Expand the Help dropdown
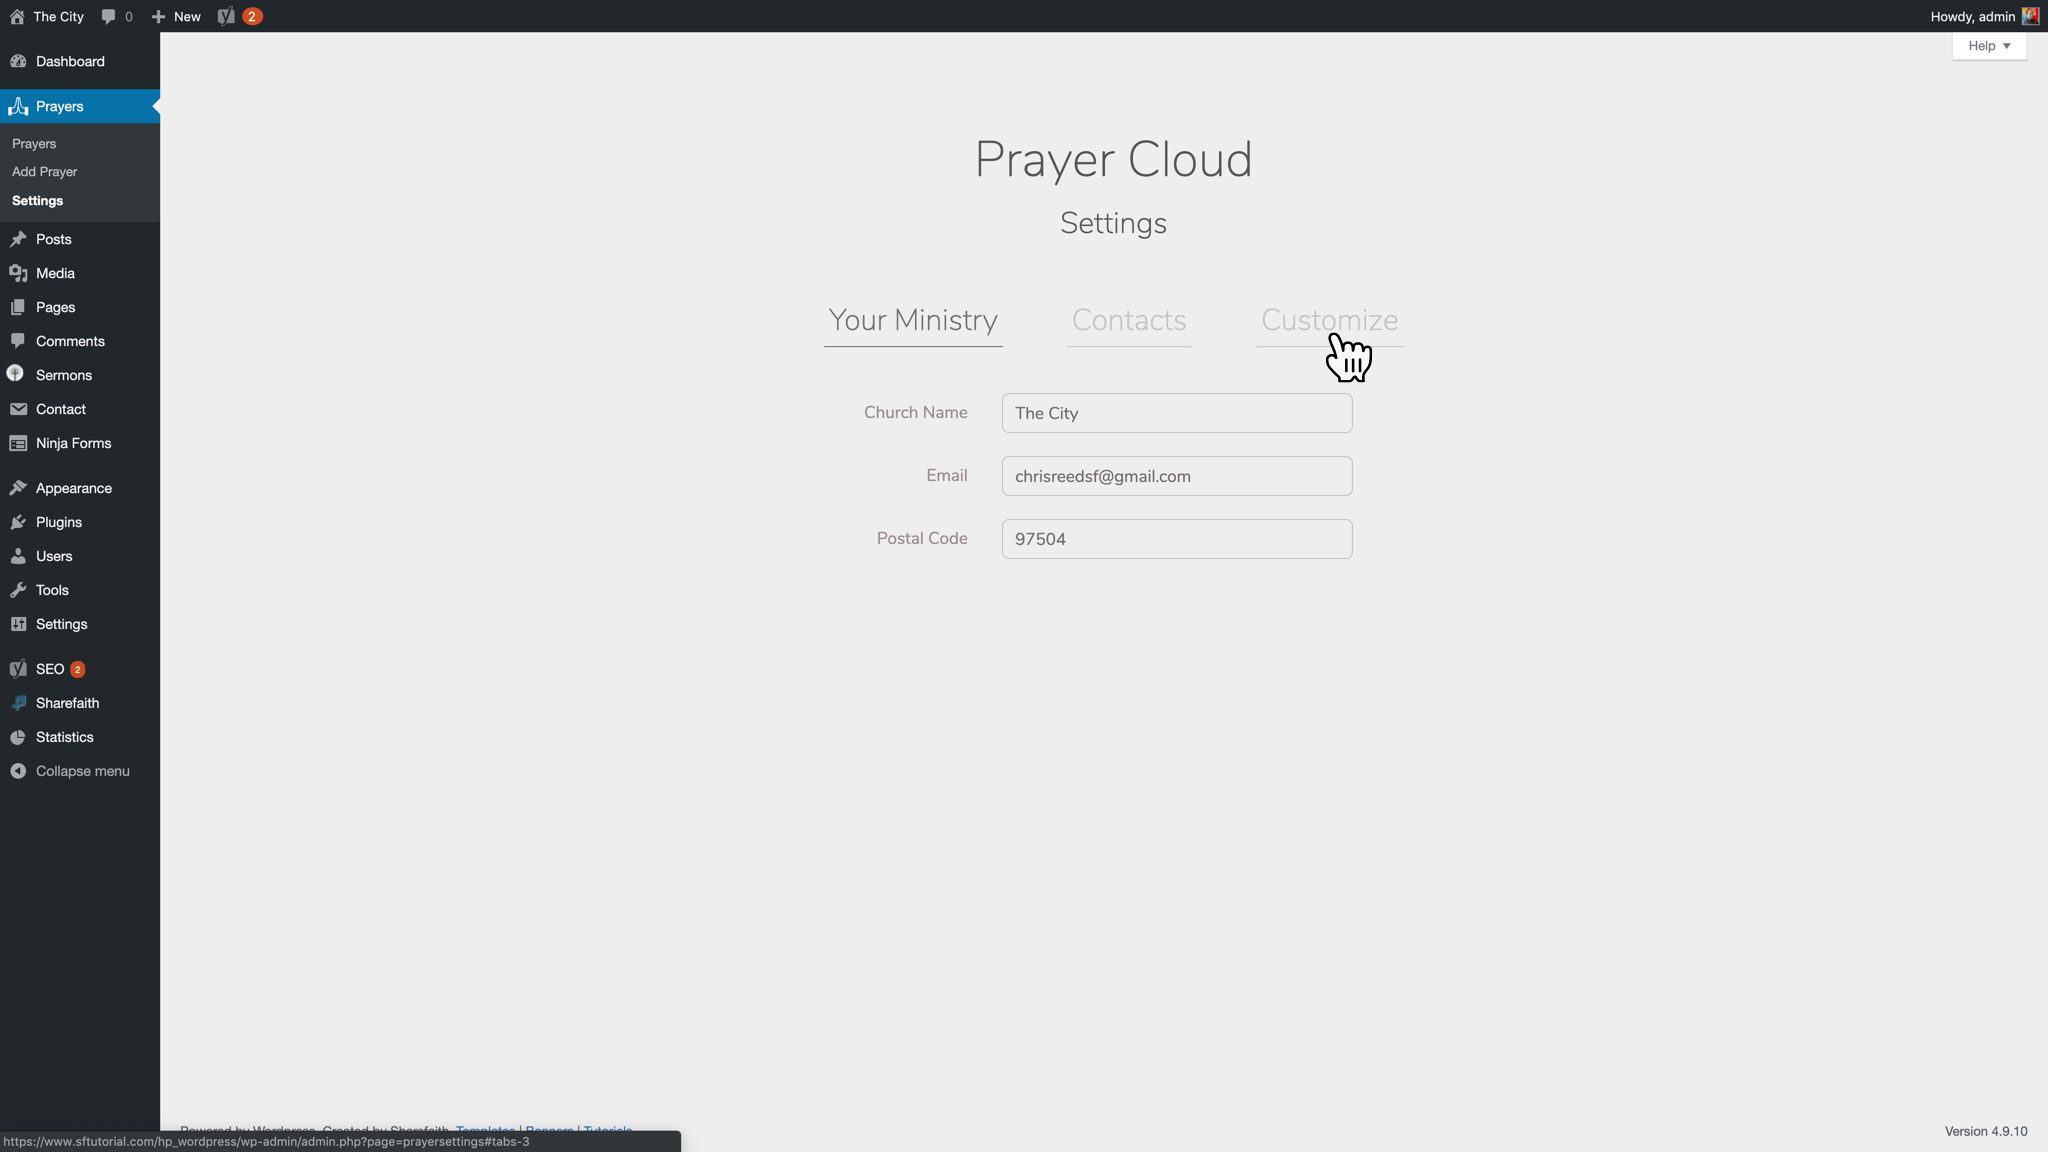This screenshot has height=1152, width=2048. coord(1989,46)
